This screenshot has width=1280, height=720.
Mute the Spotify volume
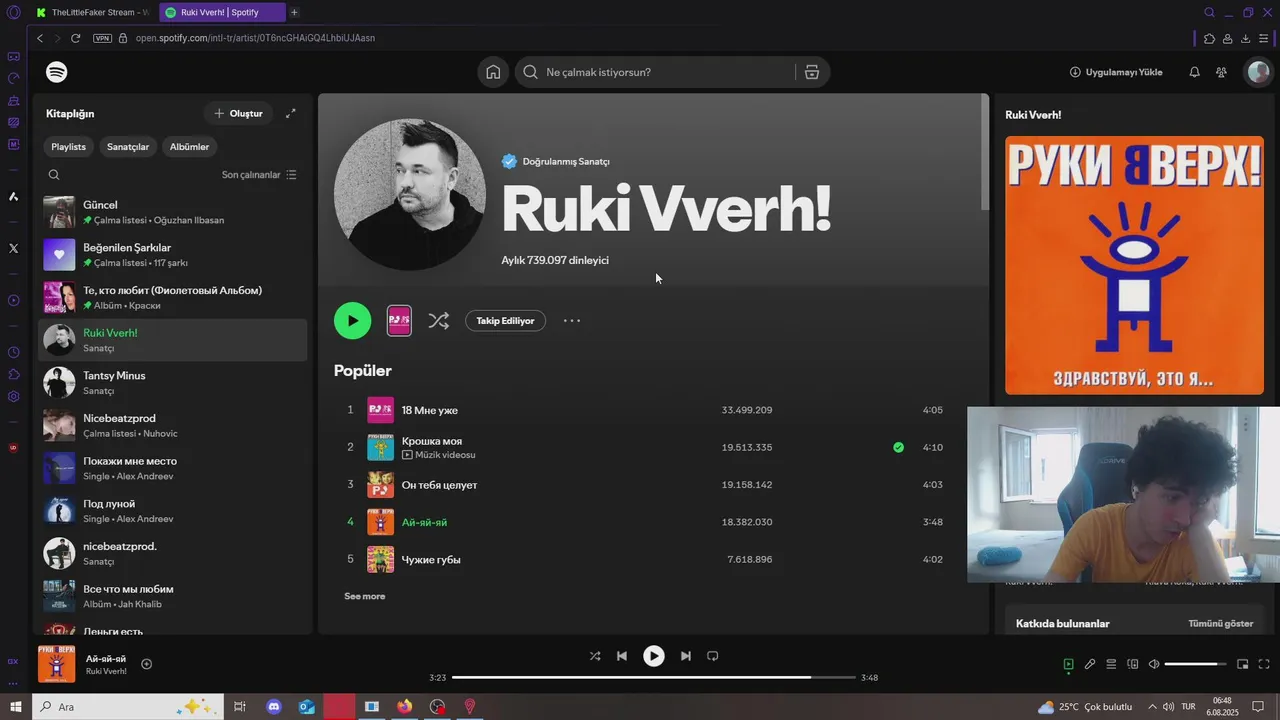coord(1153,664)
